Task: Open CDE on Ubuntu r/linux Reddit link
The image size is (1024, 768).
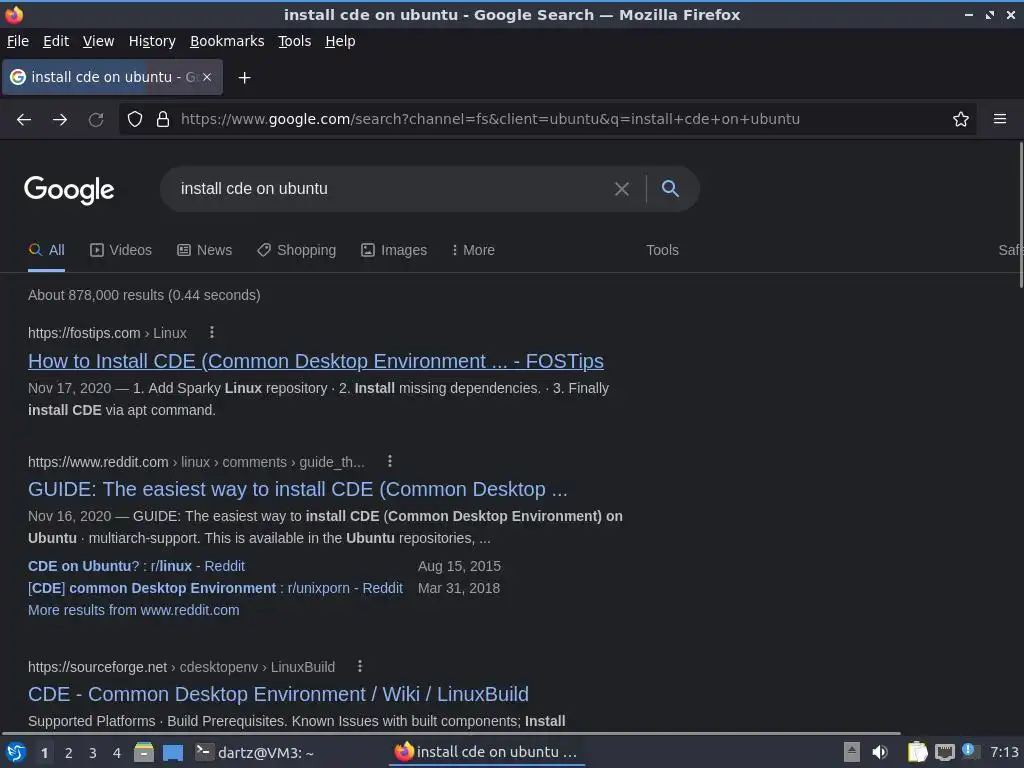Action: coord(136,566)
